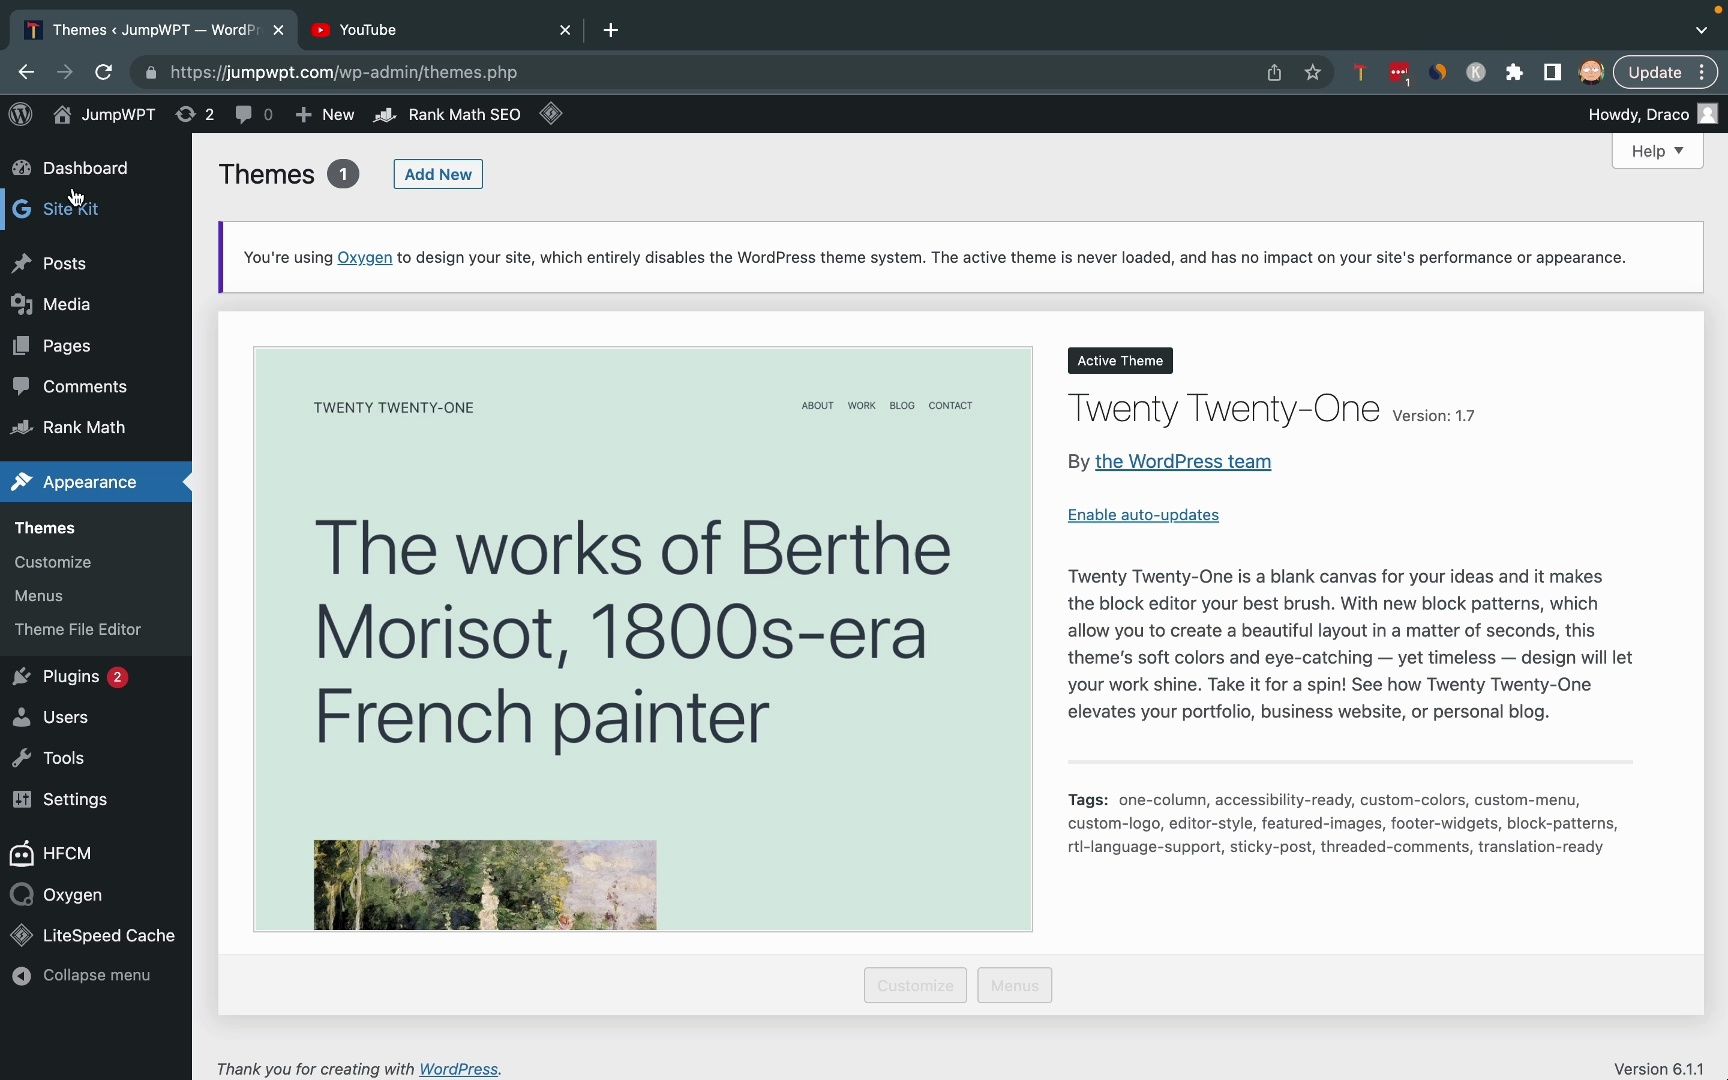Open Comments icon in sidebar
1728x1080 pixels.
[21, 386]
